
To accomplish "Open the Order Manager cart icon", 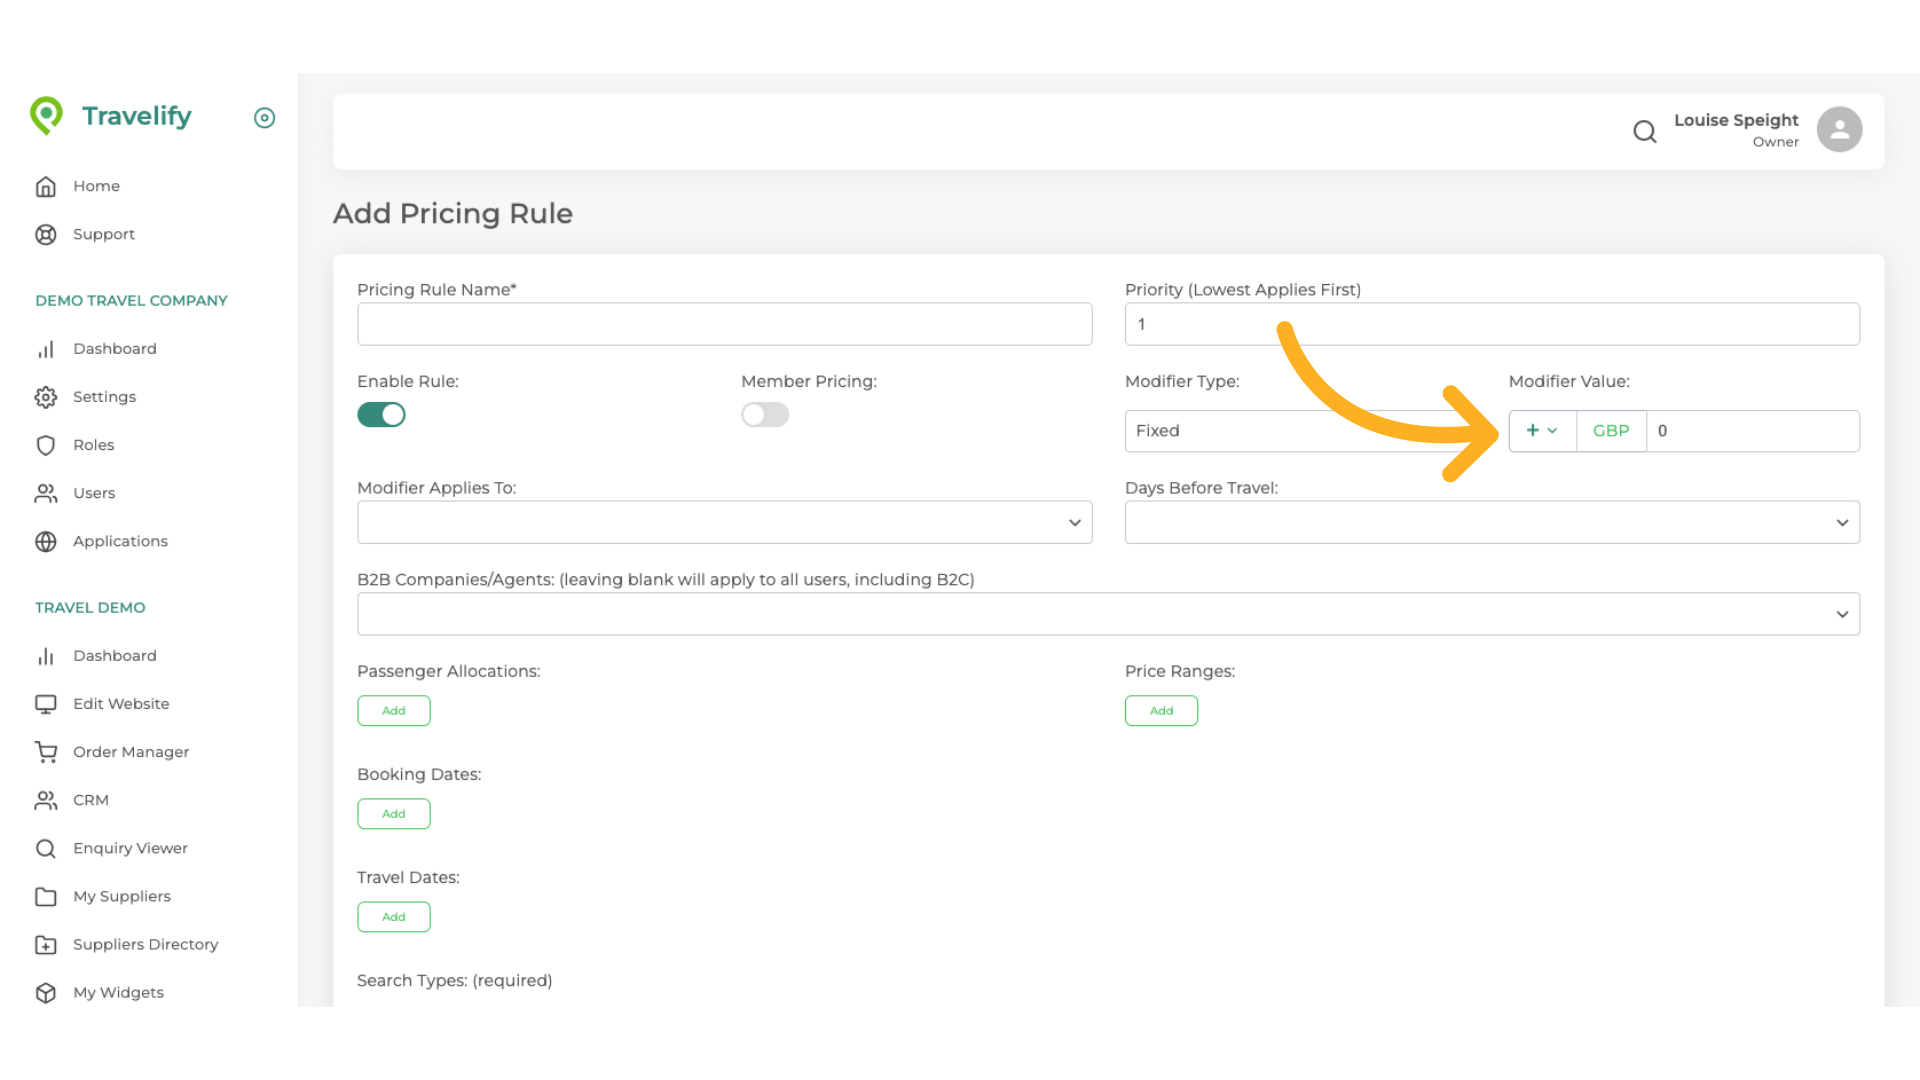I will click(x=46, y=752).
